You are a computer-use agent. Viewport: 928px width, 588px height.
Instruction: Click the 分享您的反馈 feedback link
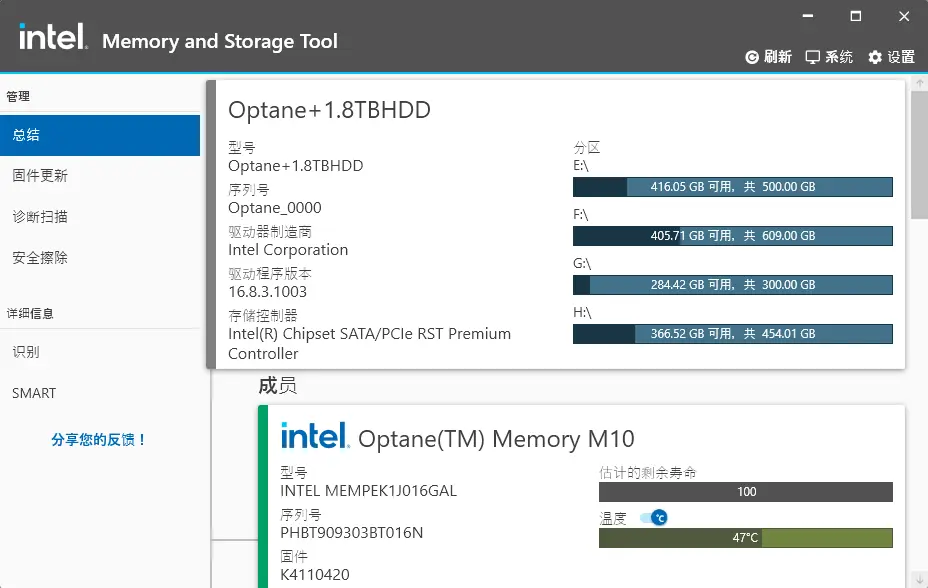[99, 440]
